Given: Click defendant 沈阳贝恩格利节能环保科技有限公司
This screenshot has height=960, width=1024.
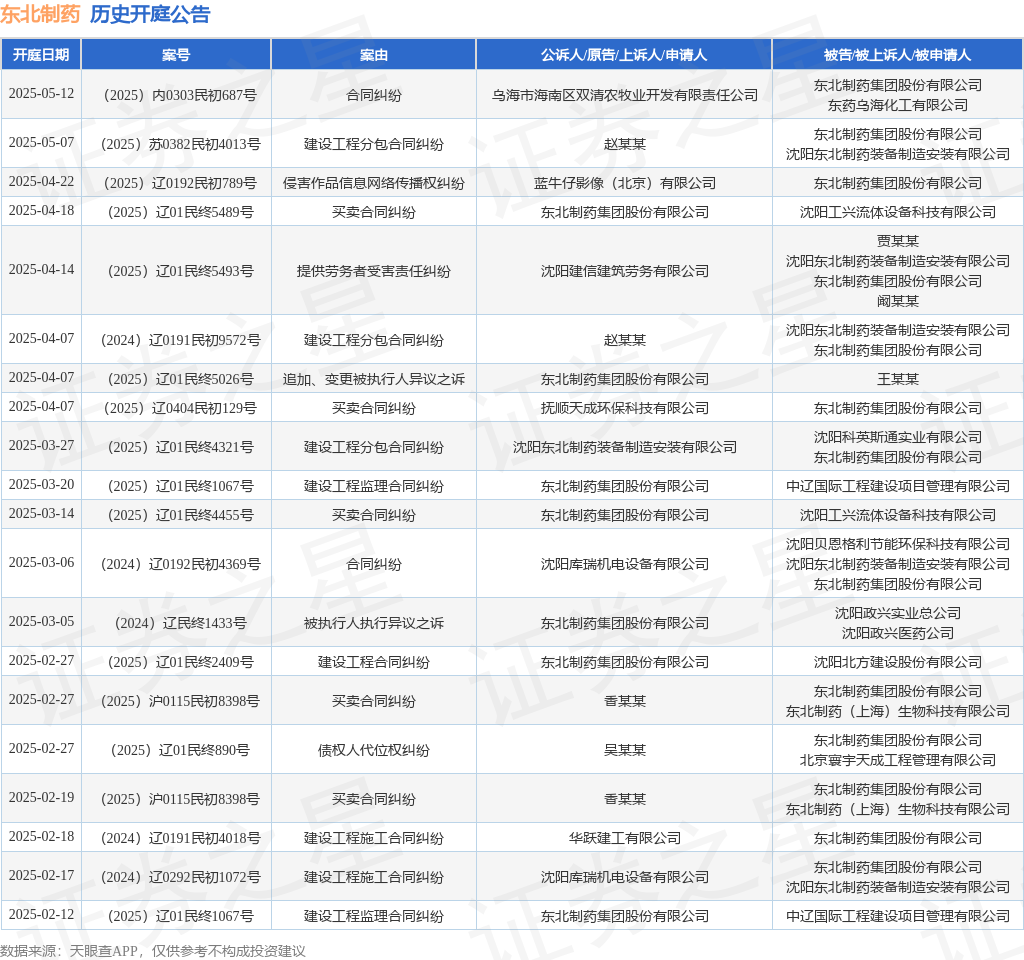Looking at the screenshot, I should point(897,544).
